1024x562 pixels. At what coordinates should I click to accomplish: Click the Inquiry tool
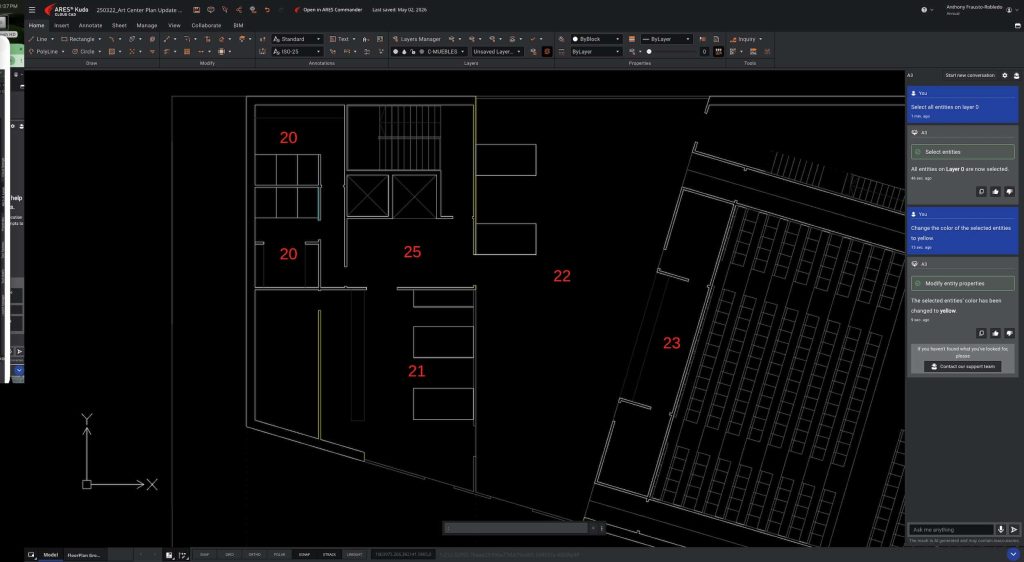743,39
